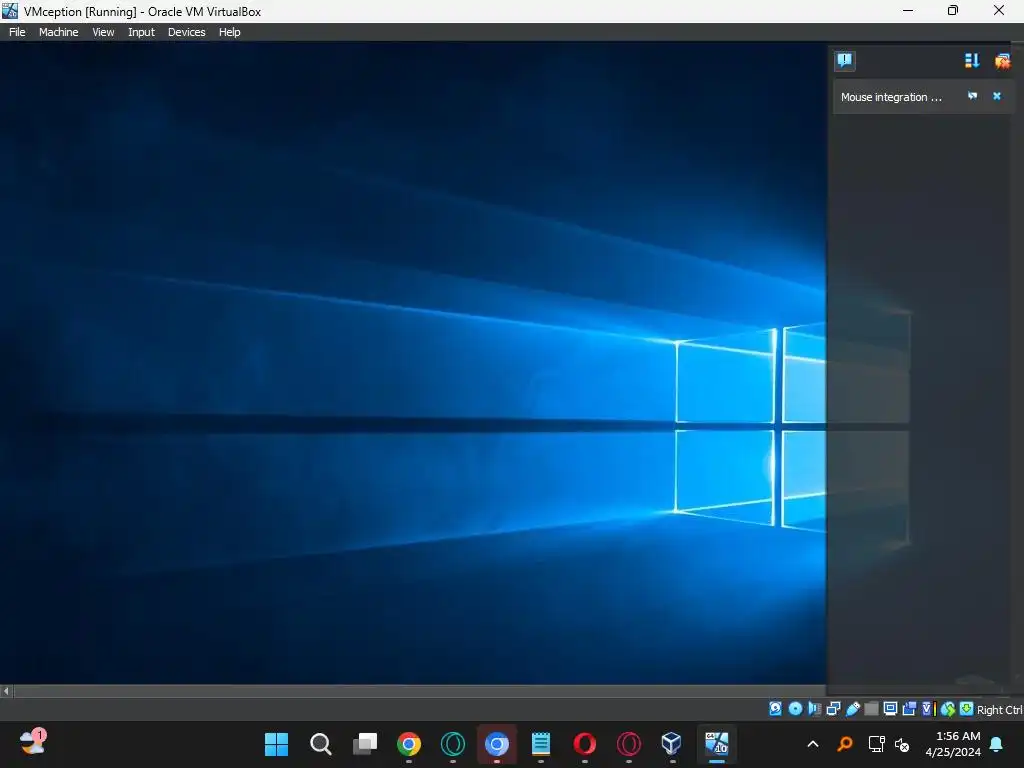Click the horizontal scrollbar track of VM view

420,691
